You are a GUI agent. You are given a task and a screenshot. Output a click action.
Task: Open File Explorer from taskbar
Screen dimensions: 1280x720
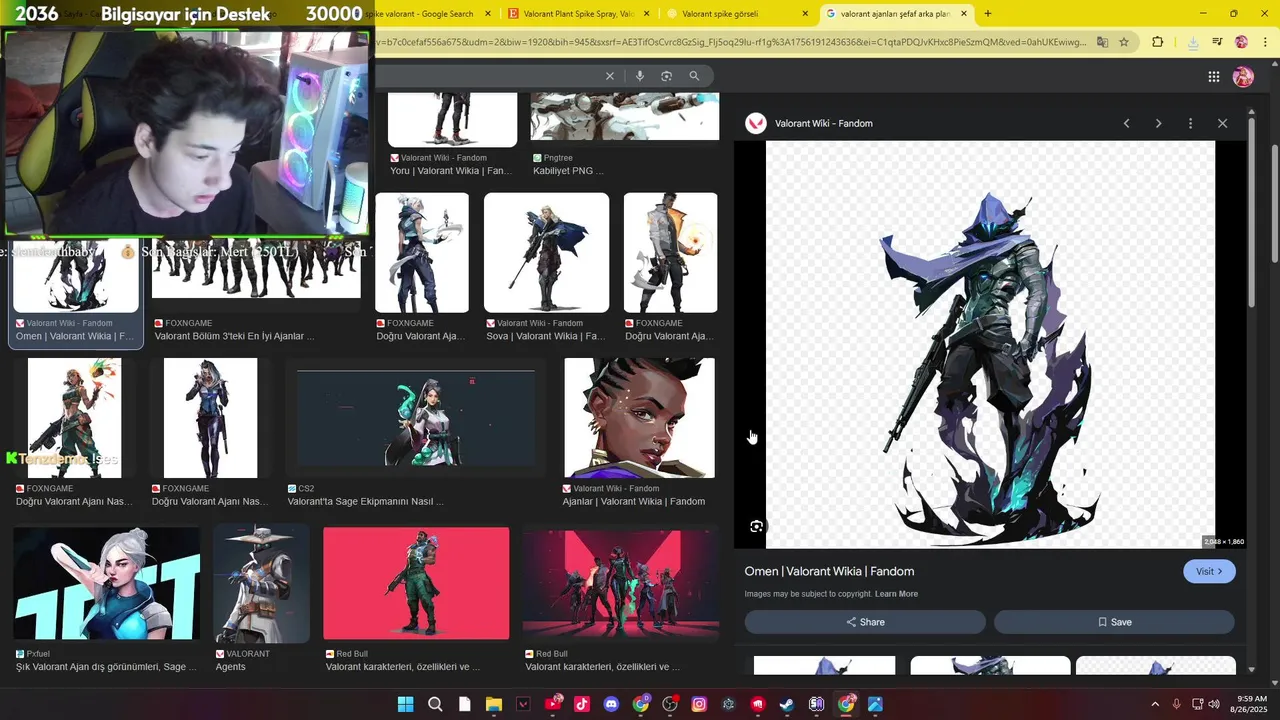click(x=494, y=704)
